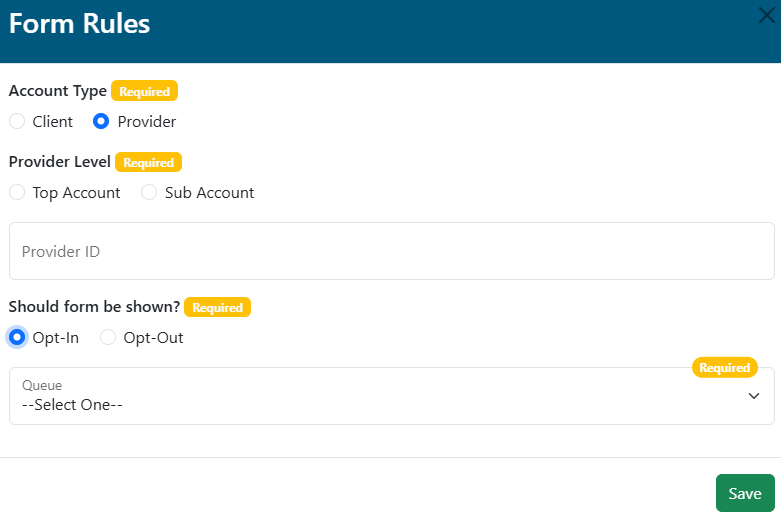Image resolution: width=781 pixels, height=525 pixels.
Task: Switch form visibility to Opt-Out
Action: click(108, 338)
